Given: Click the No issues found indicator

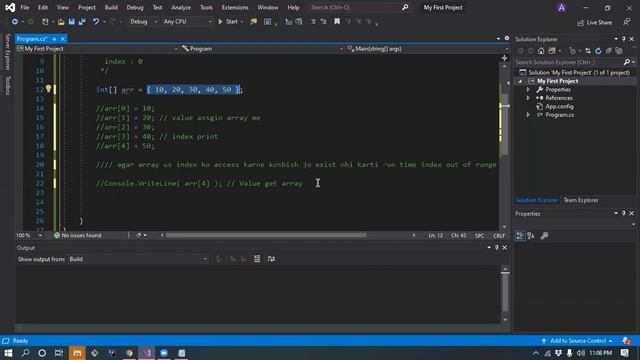Looking at the screenshot, I should pos(78,236).
